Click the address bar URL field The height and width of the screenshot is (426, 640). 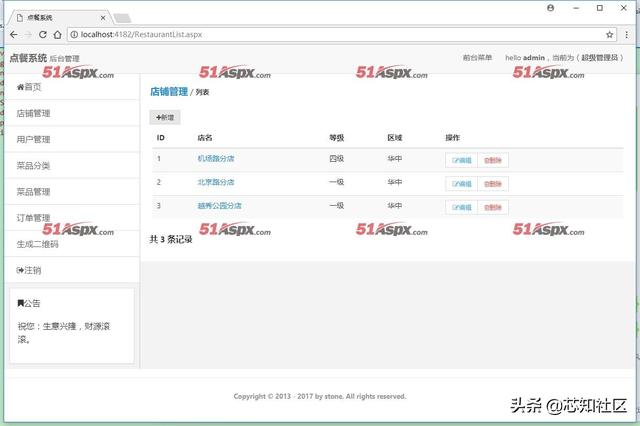[339, 35]
